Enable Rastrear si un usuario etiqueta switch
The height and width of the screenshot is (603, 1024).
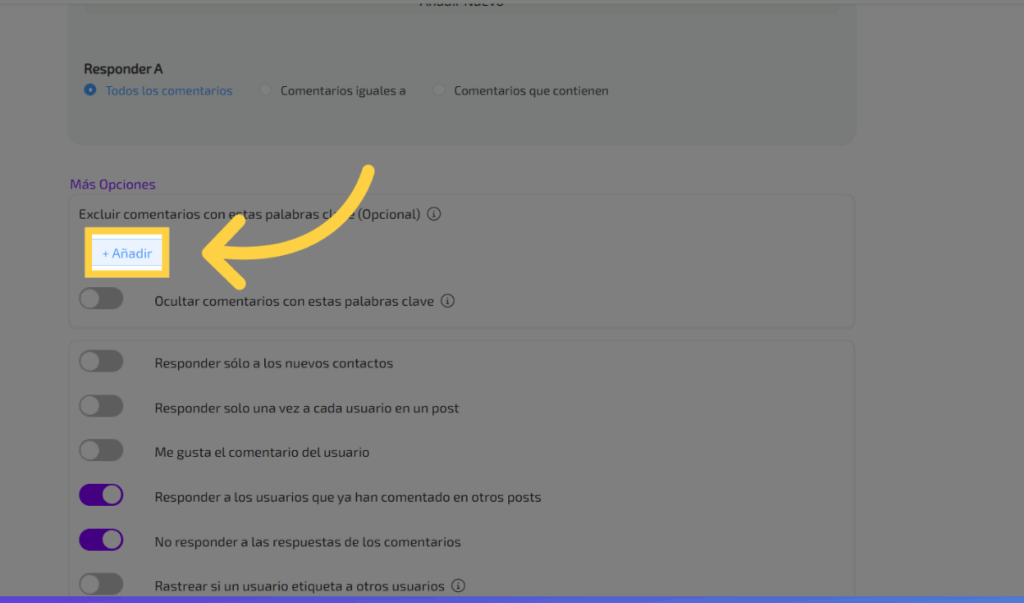tap(101, 584)
